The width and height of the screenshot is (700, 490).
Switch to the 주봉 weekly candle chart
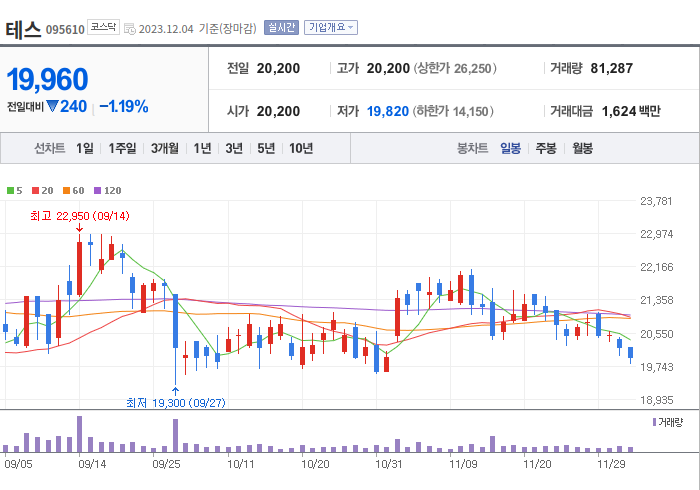[x=546, y=148]
